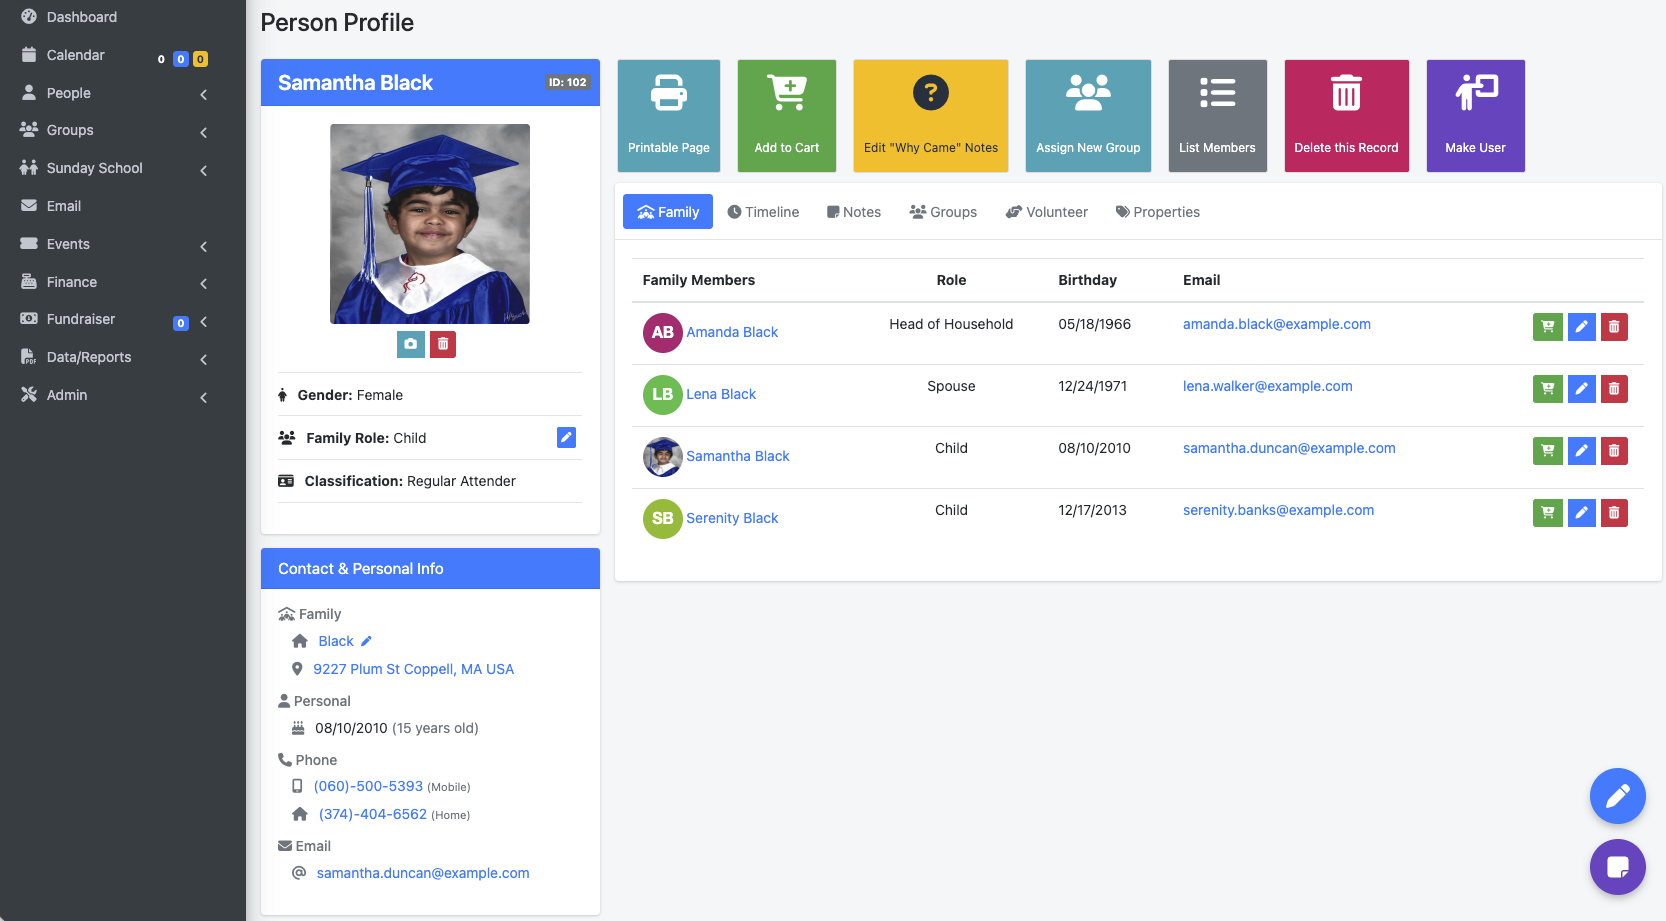This screenshot has height=921, width=1666.
Task: Open the floating chat bubble button
Action: 1617,867
